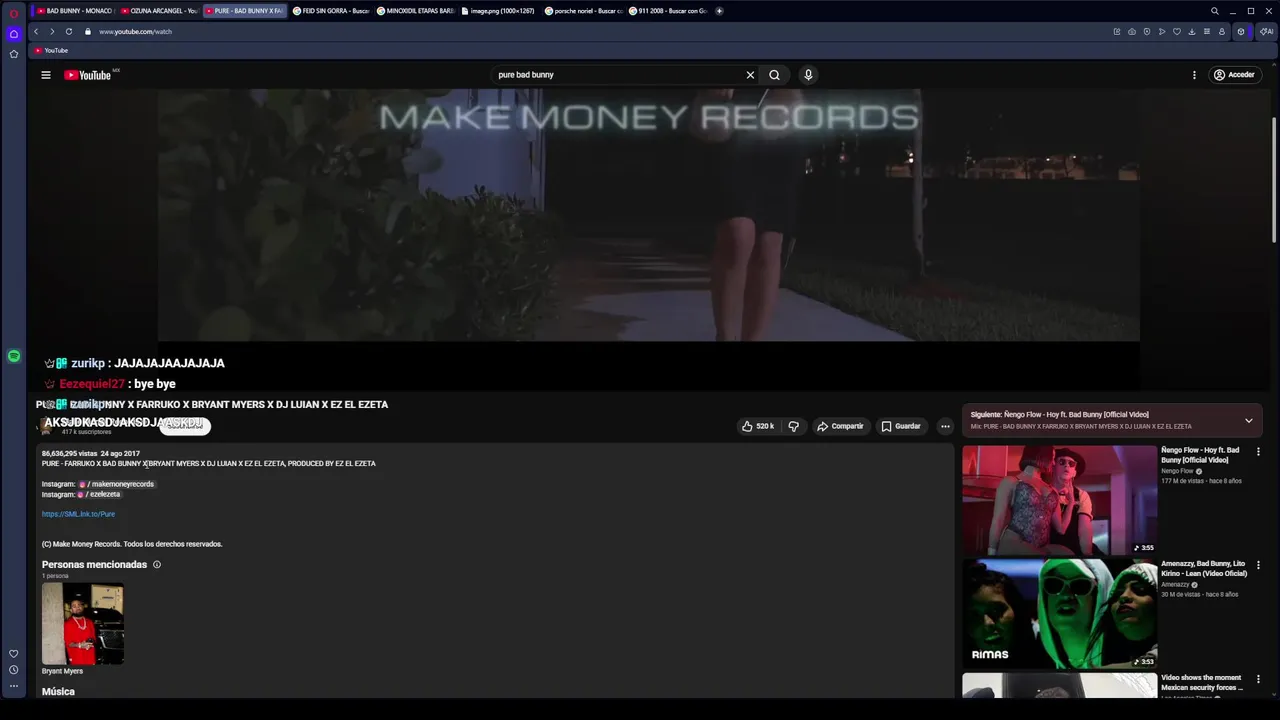Image resolution: width=1280 pixels, height=720 pixels.
Task: Start voice search with microphone
Action: (808, 75)
